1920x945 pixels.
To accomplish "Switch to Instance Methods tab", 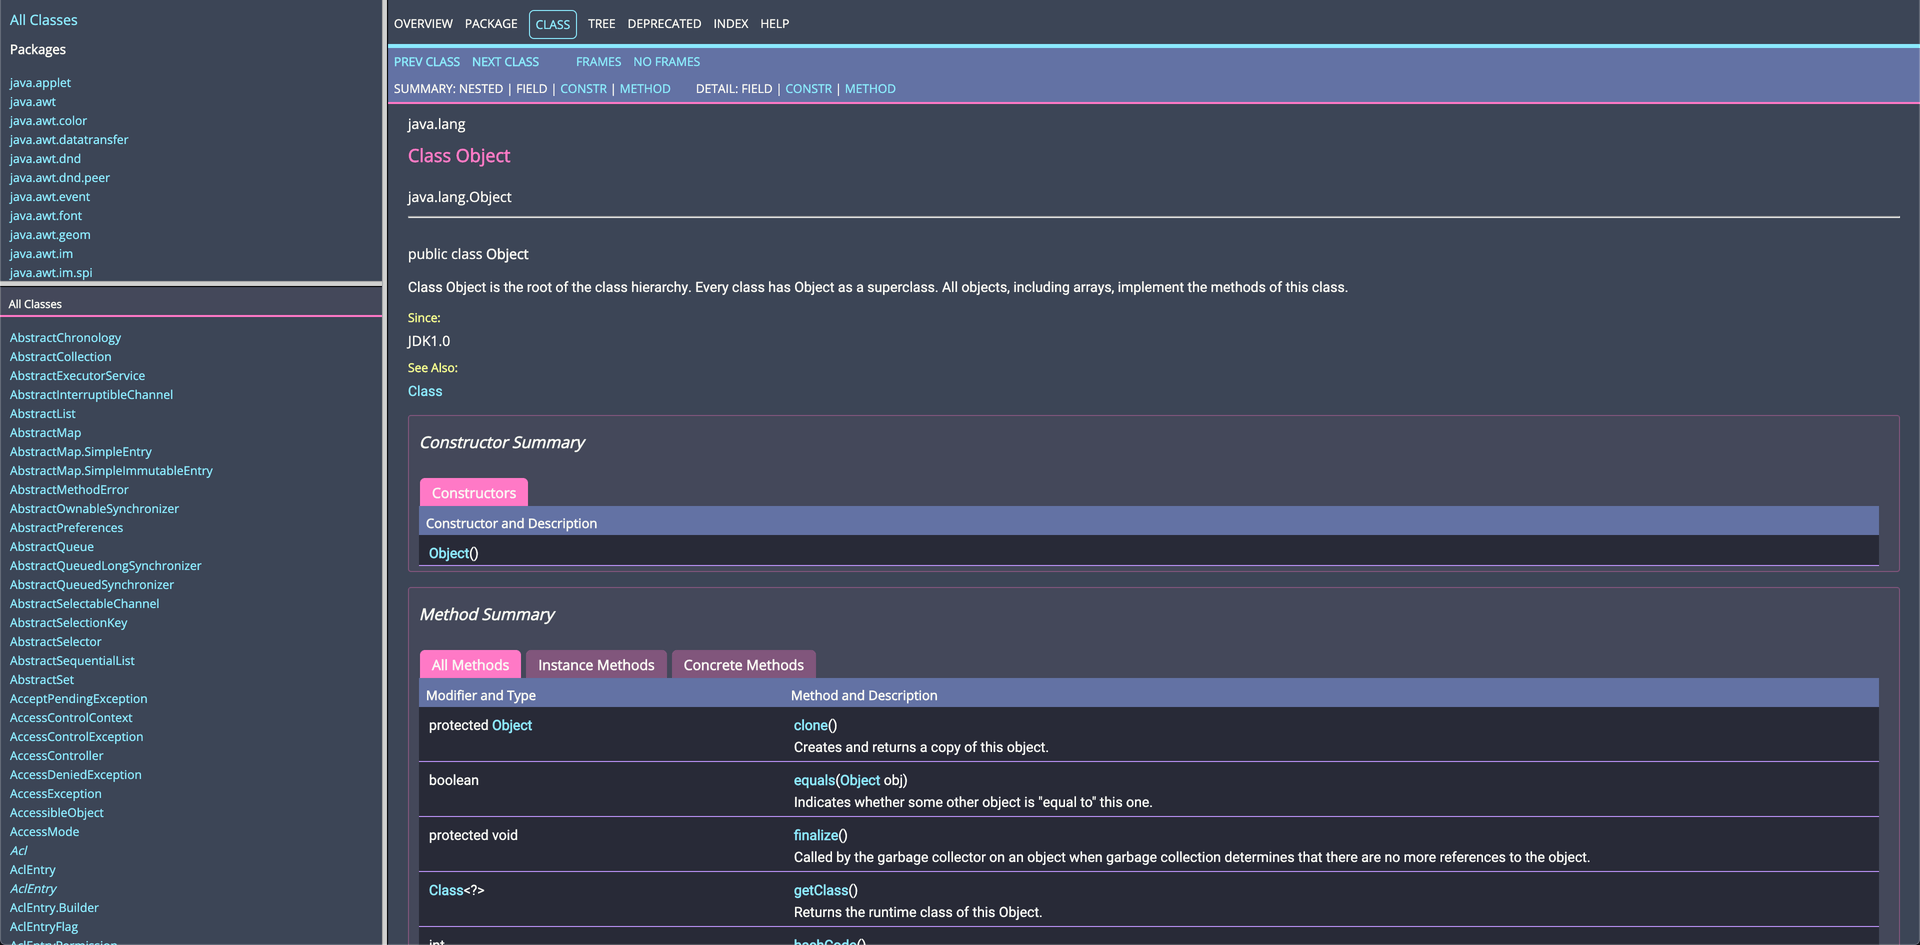I will point(595,664).
